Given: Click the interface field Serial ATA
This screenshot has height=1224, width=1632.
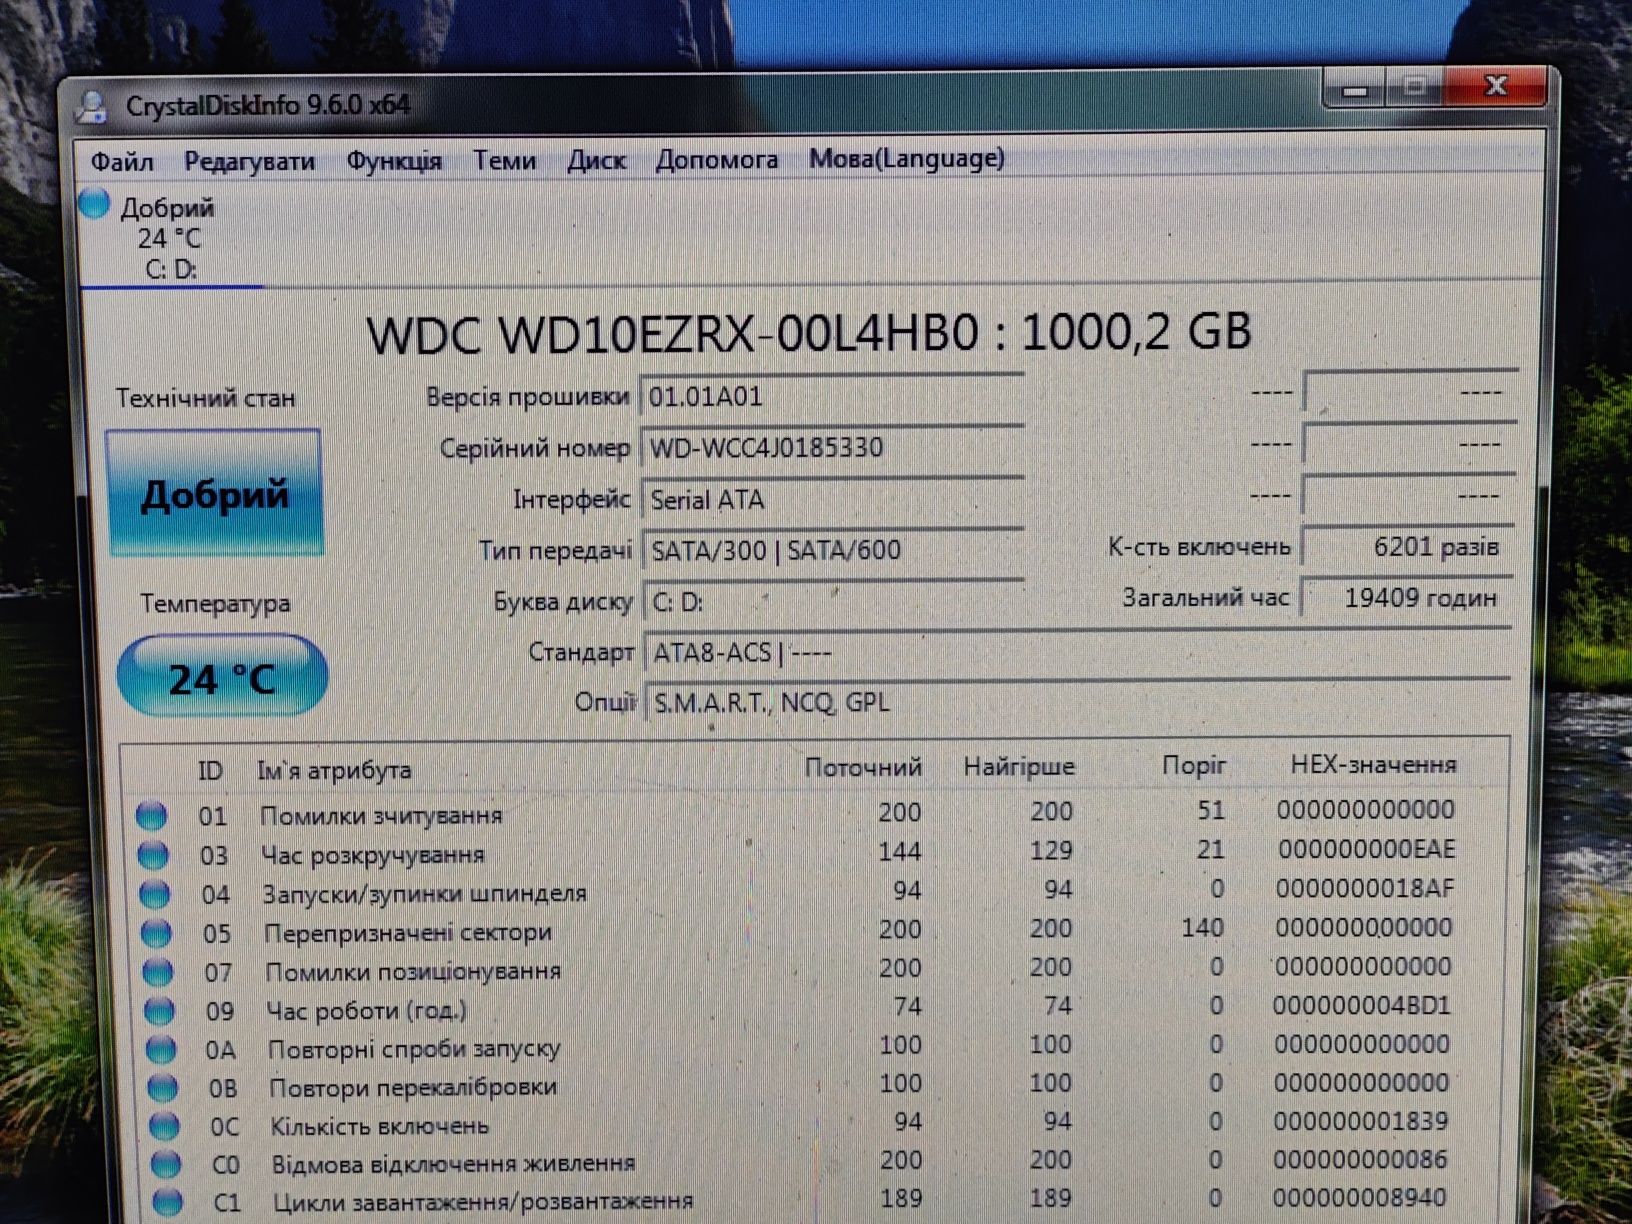Looking at the screenshot, I should [x=832, y=499].
